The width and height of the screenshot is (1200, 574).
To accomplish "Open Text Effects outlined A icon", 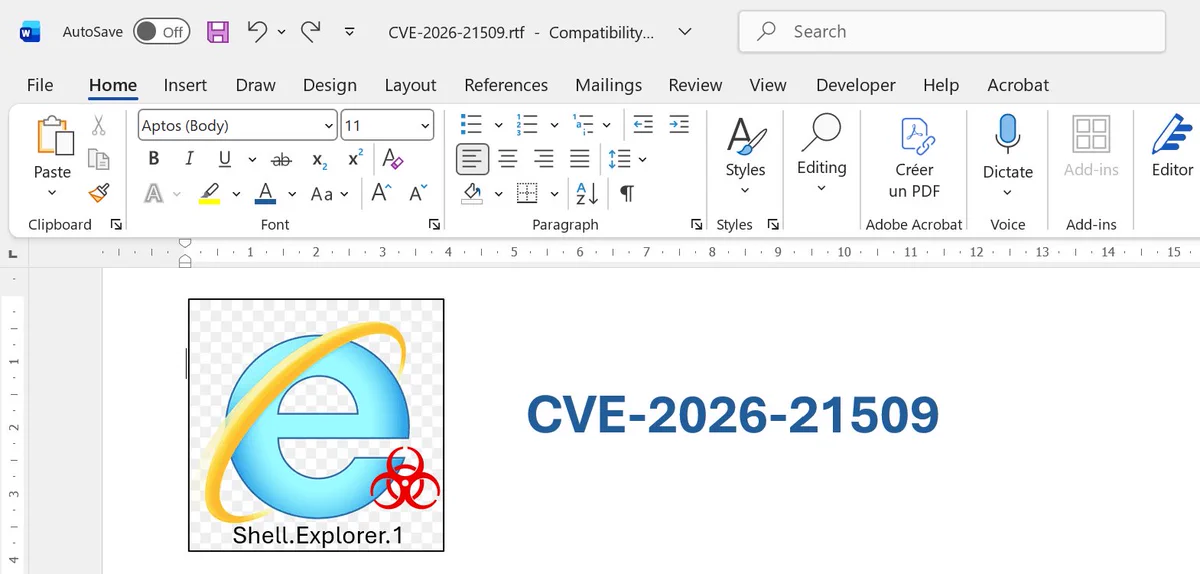I will click(154, 193).
